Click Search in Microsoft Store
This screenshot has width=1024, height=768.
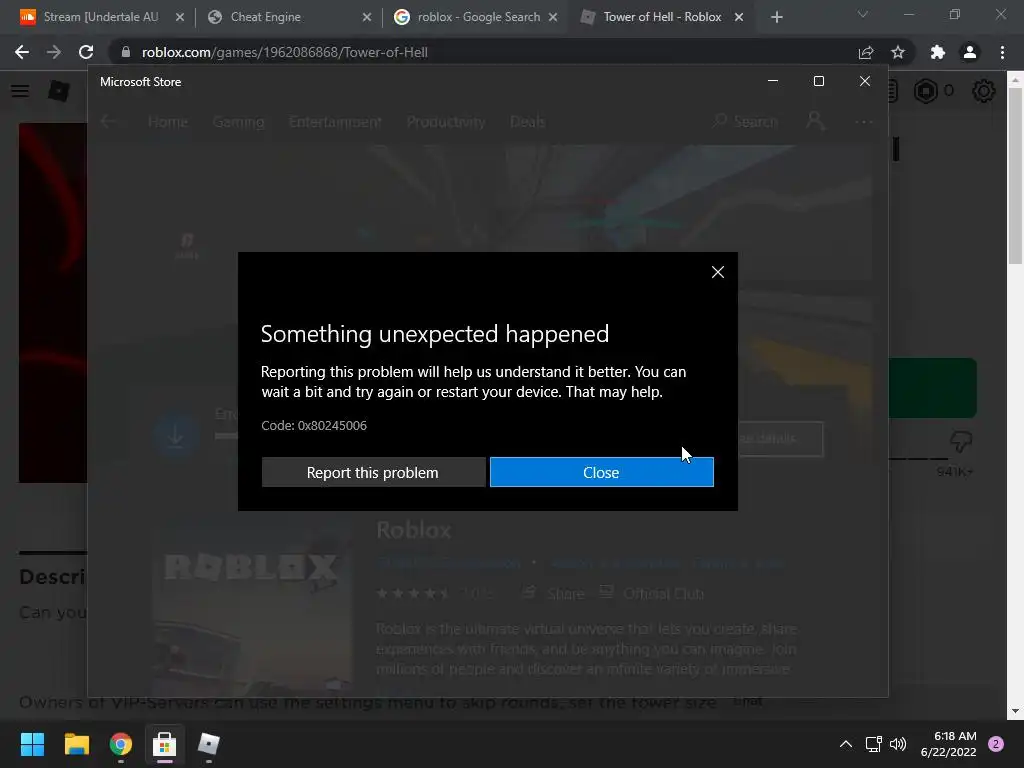point(746,121)
